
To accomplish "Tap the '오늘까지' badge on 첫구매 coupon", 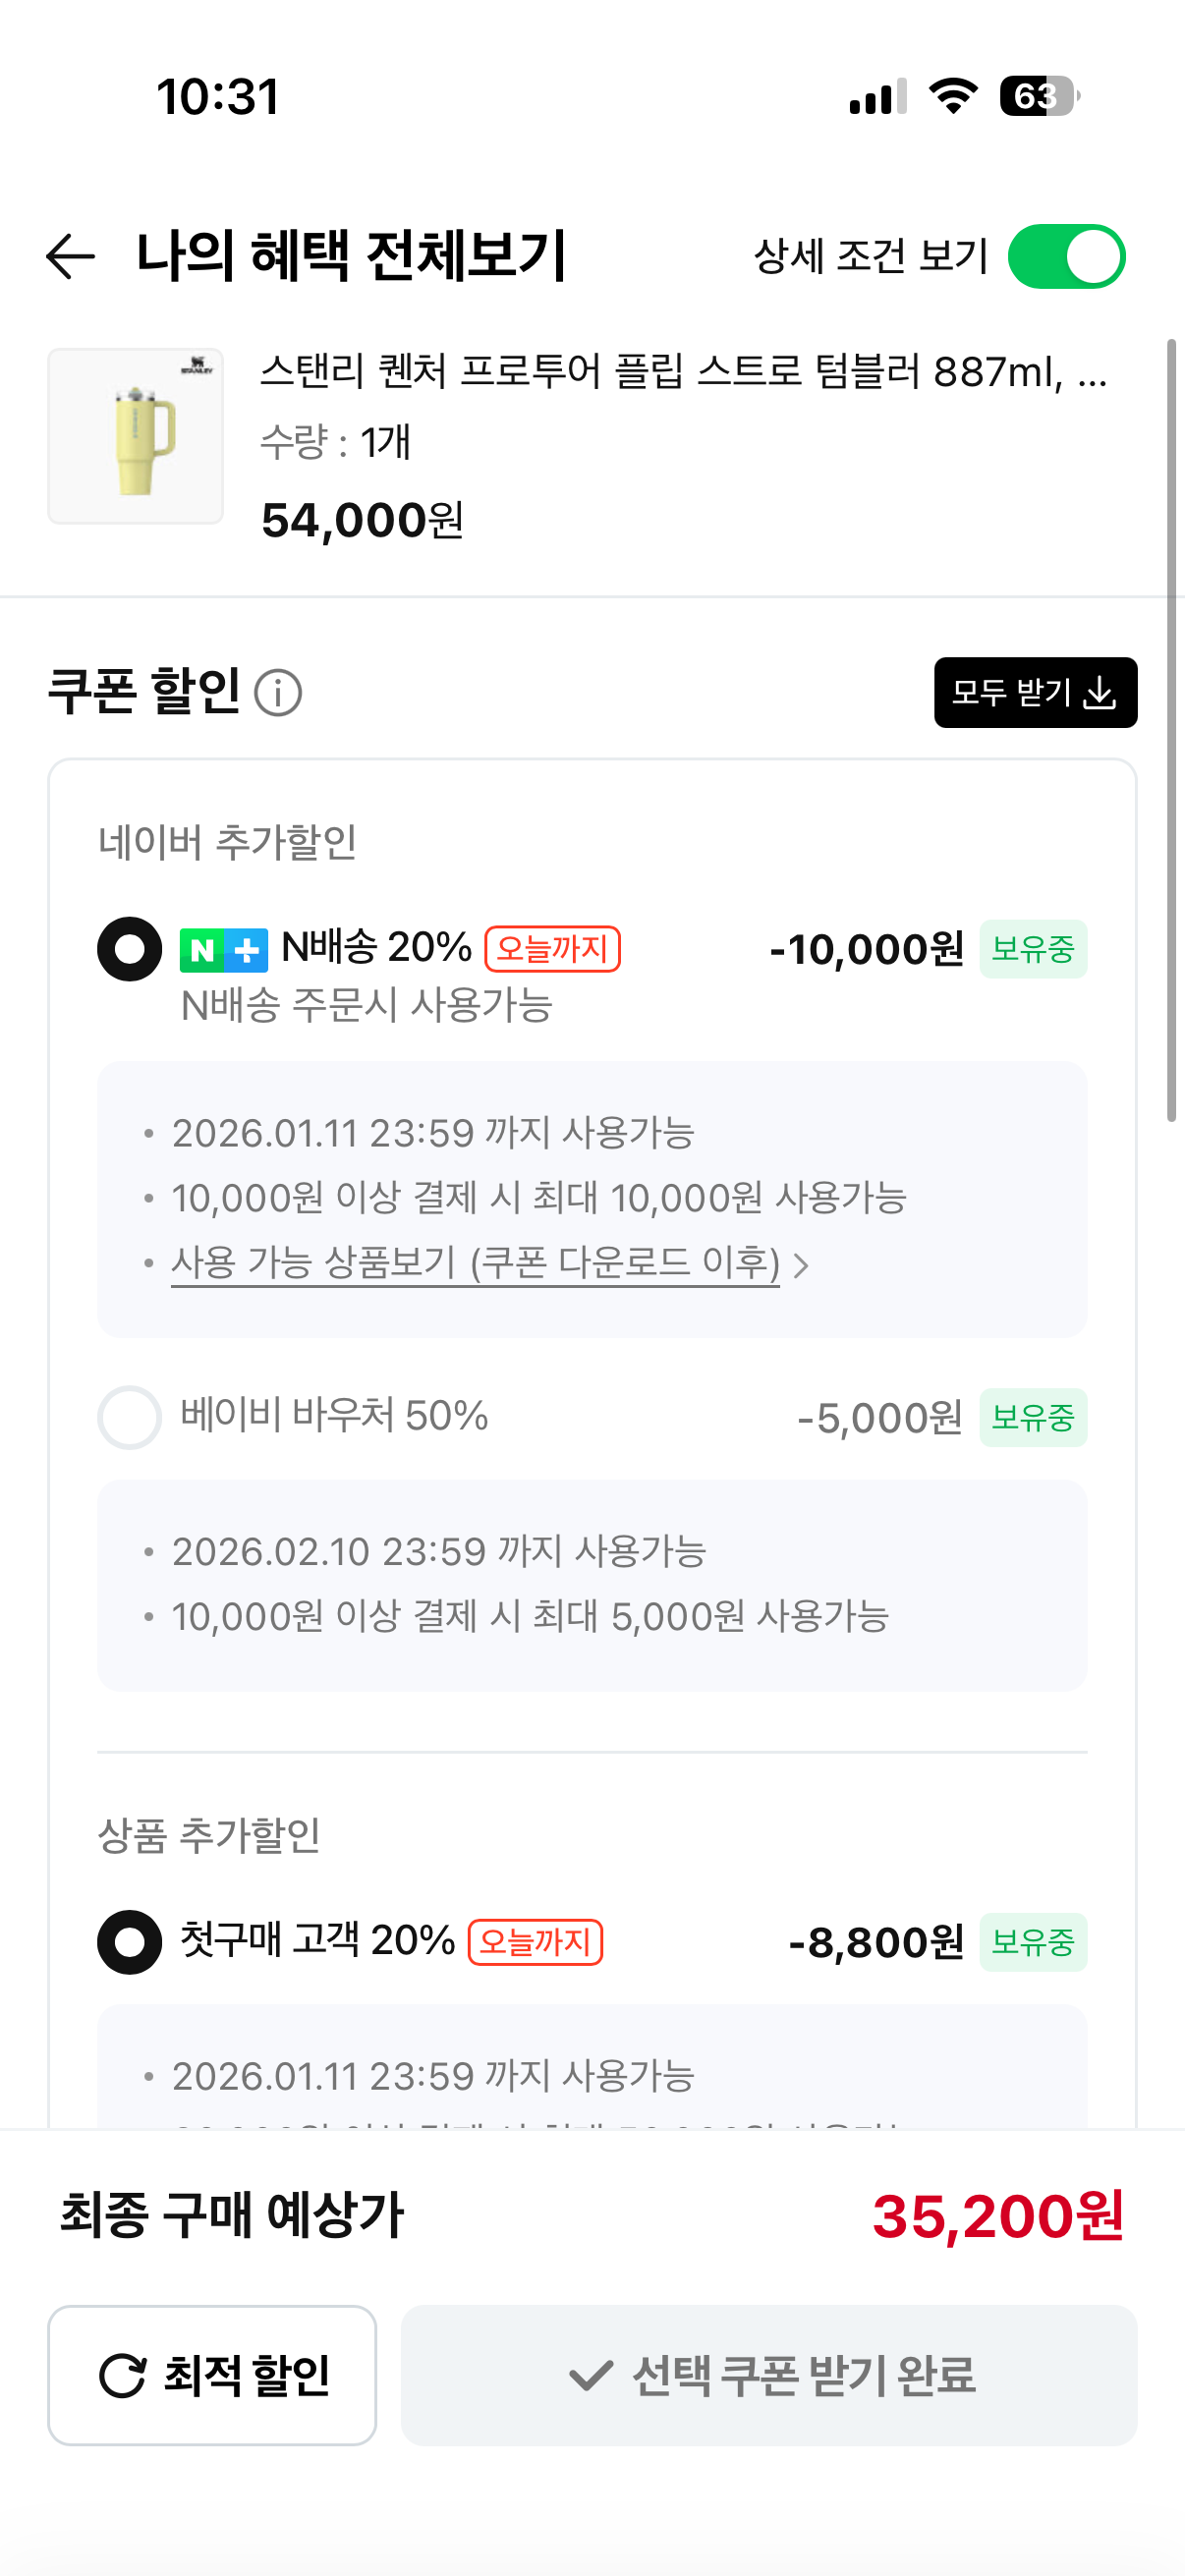I will coord(535,1942).
